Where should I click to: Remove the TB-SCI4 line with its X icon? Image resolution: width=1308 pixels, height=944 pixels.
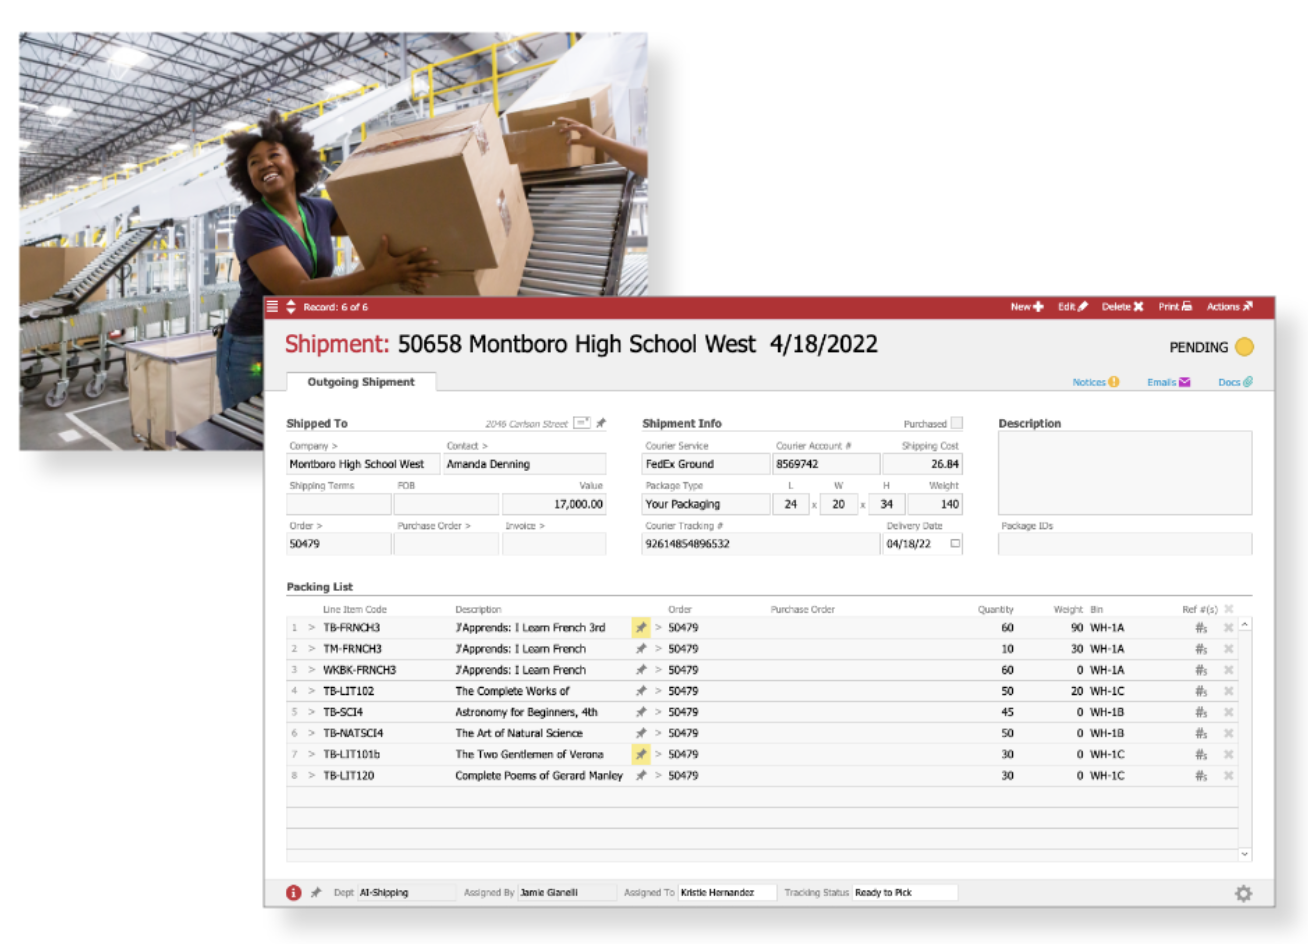pyautogui.click(x=1228, y=712)
